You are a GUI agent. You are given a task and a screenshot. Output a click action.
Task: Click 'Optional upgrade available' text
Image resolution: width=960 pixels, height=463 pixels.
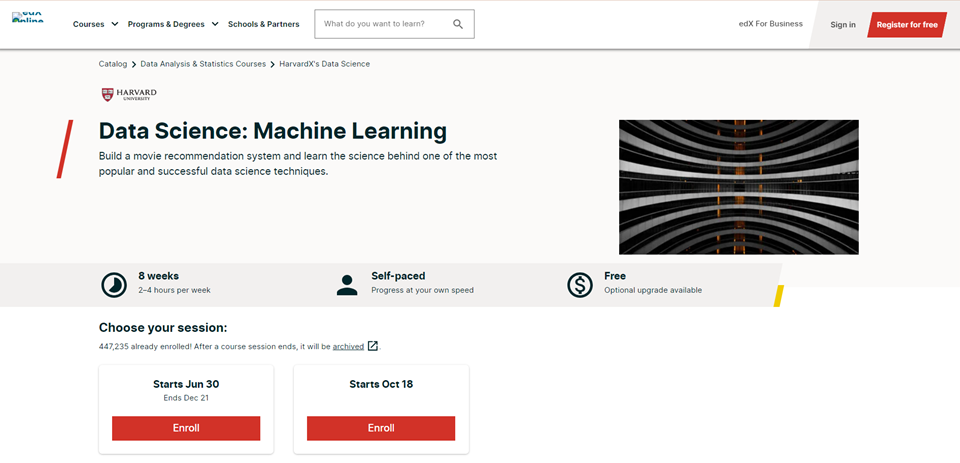click(653, 290)
